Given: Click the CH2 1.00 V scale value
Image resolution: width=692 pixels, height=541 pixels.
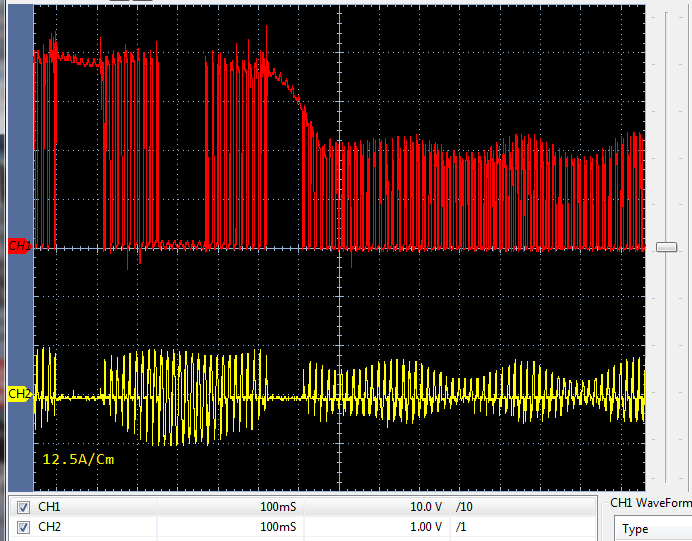Looking at the screenshot, I should tap(426, 527).
